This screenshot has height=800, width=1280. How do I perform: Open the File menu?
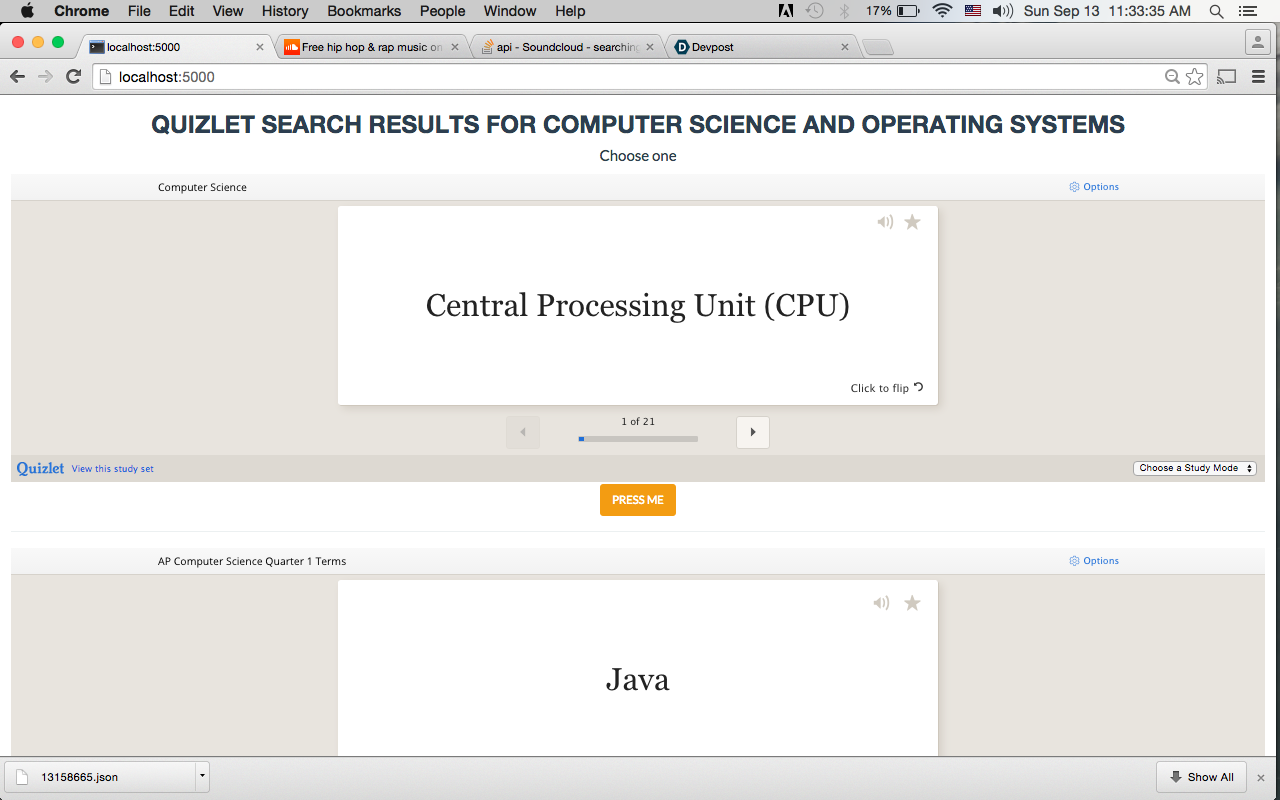tap(139, 11)
